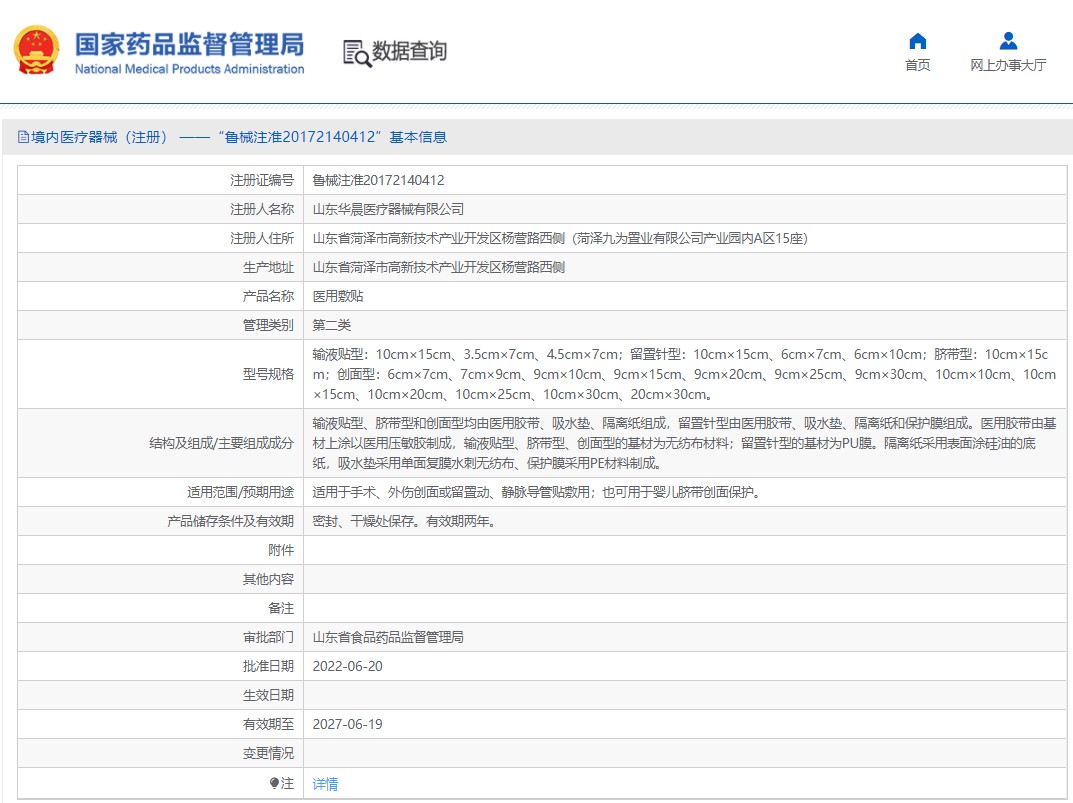
Task: Click the bulb icon beside 注
Action: click(x=274, y=783)
